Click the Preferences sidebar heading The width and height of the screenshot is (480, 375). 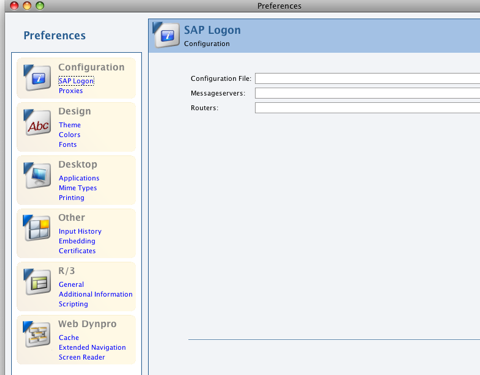click(x=55, y=35)
